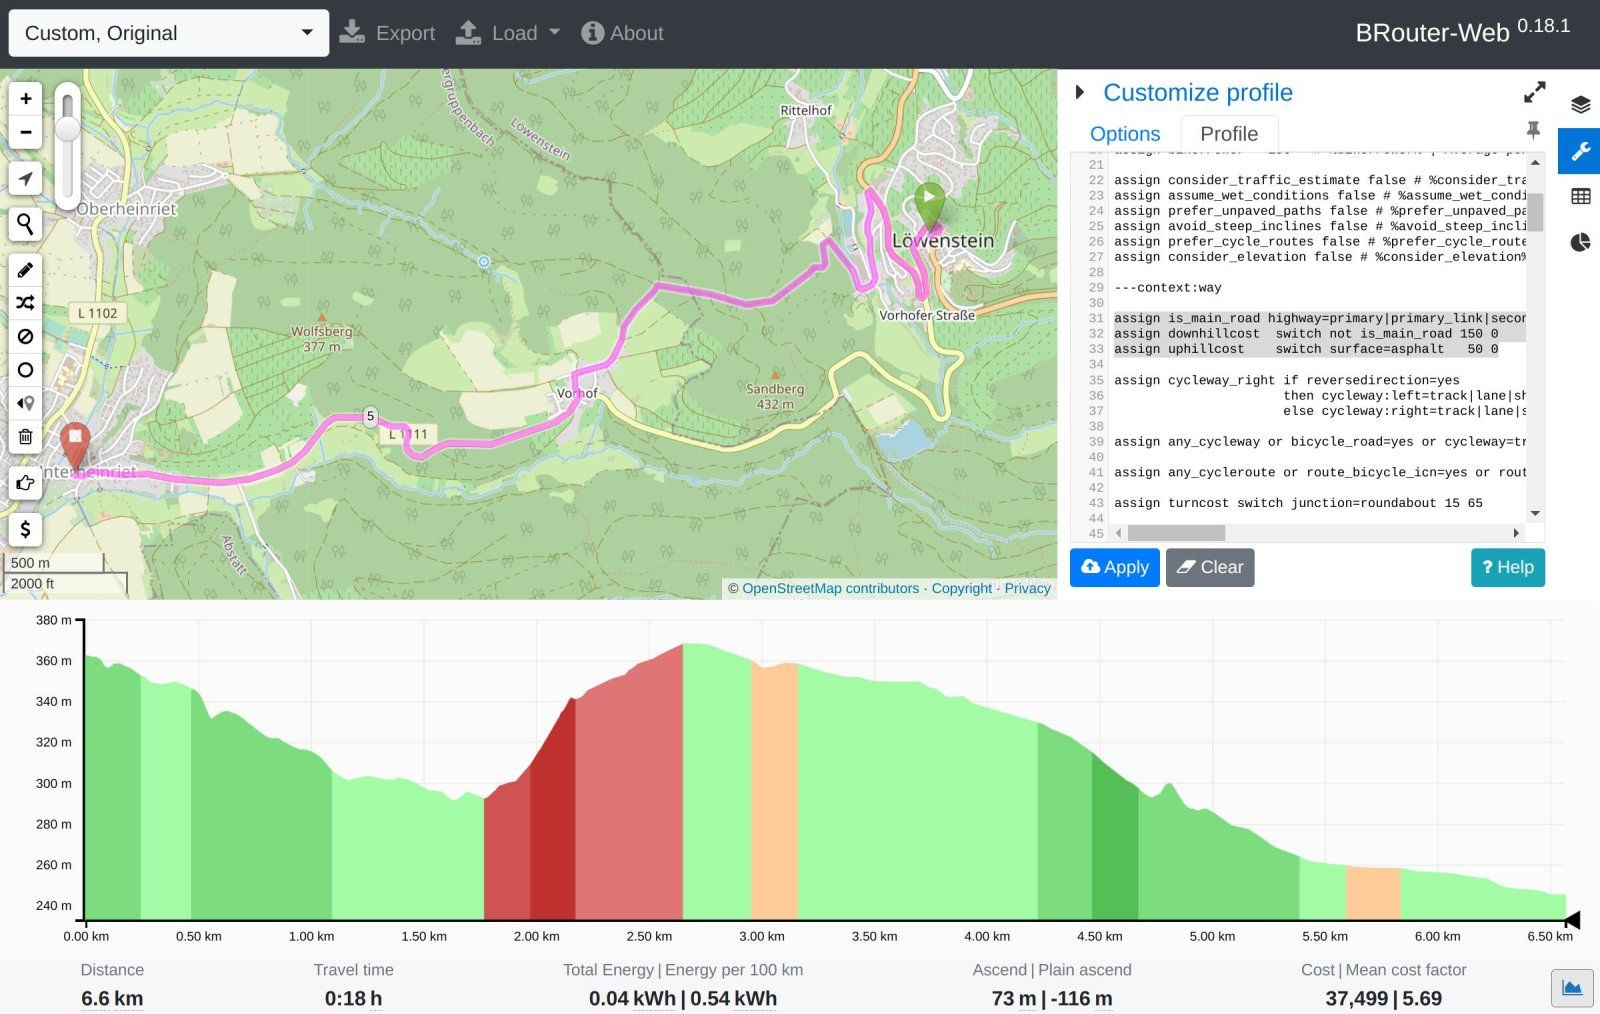Image resolution: width=1600 pixels, height=1014 pixels.
Task: Place cursor on uphillcost line 33
Action: tap(1306, 349)
